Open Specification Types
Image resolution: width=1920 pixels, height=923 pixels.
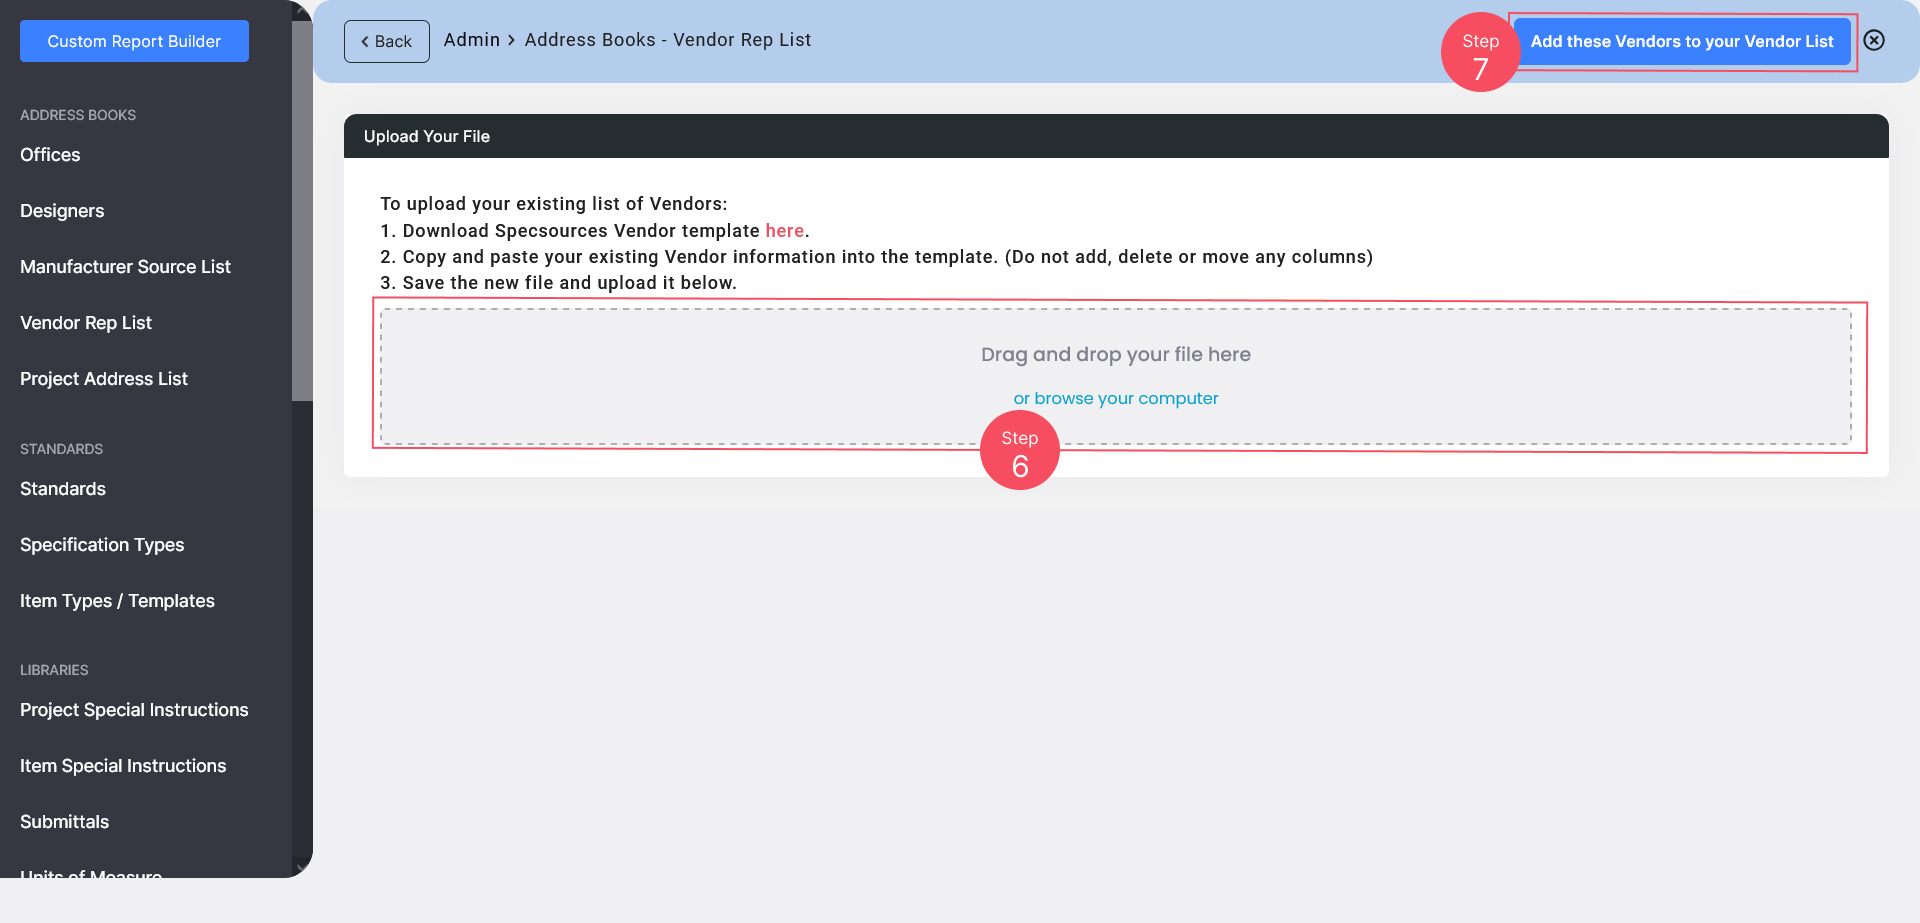coord(102,545)
